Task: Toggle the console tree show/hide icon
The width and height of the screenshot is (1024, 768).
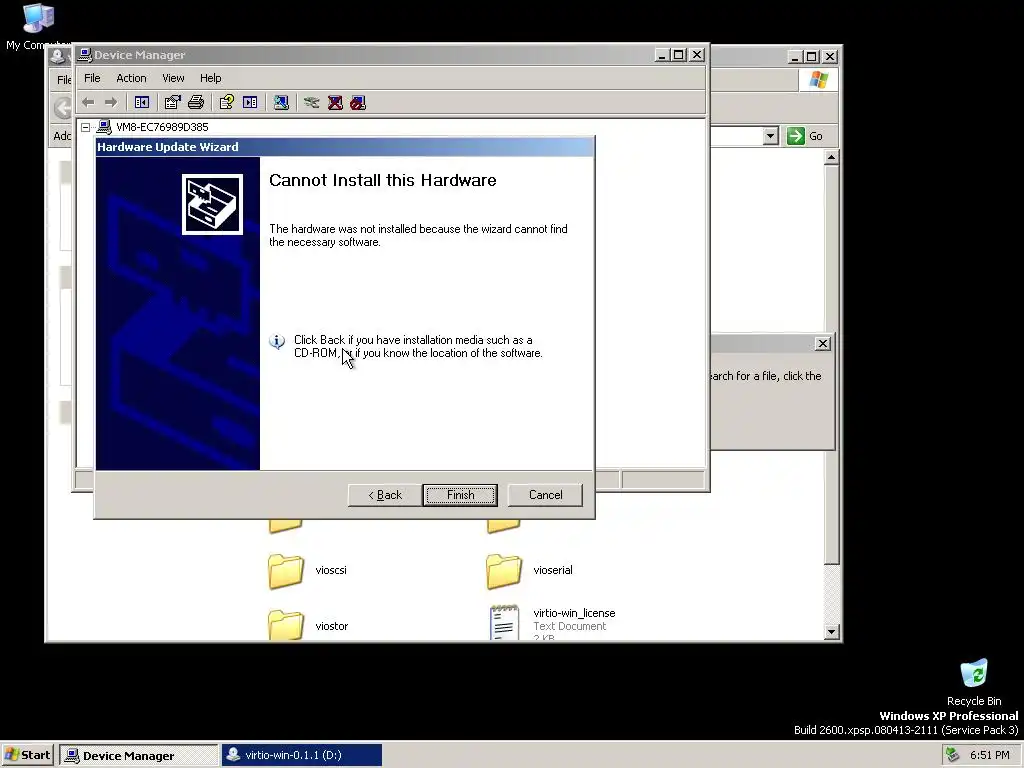Action: [142, 103]
